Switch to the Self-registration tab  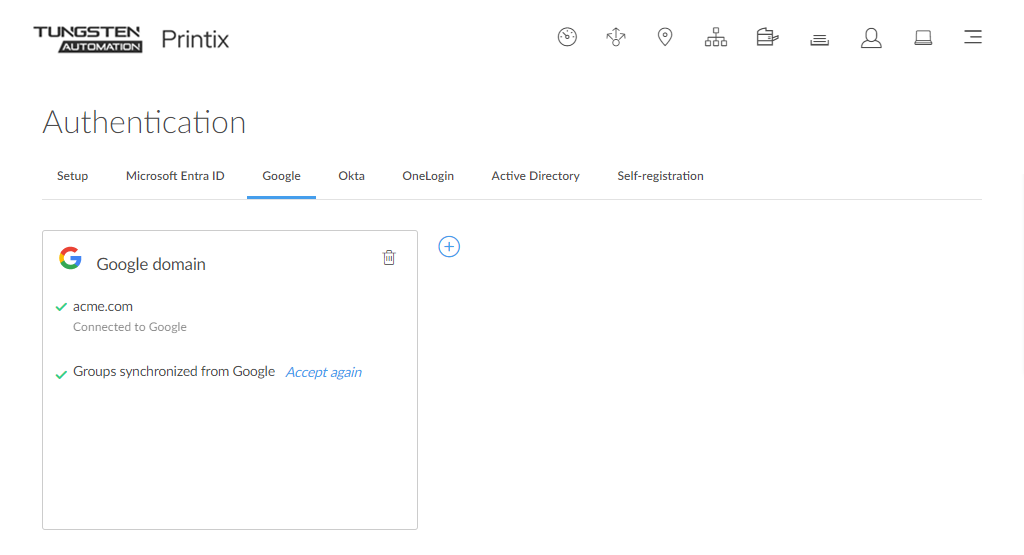660,176
